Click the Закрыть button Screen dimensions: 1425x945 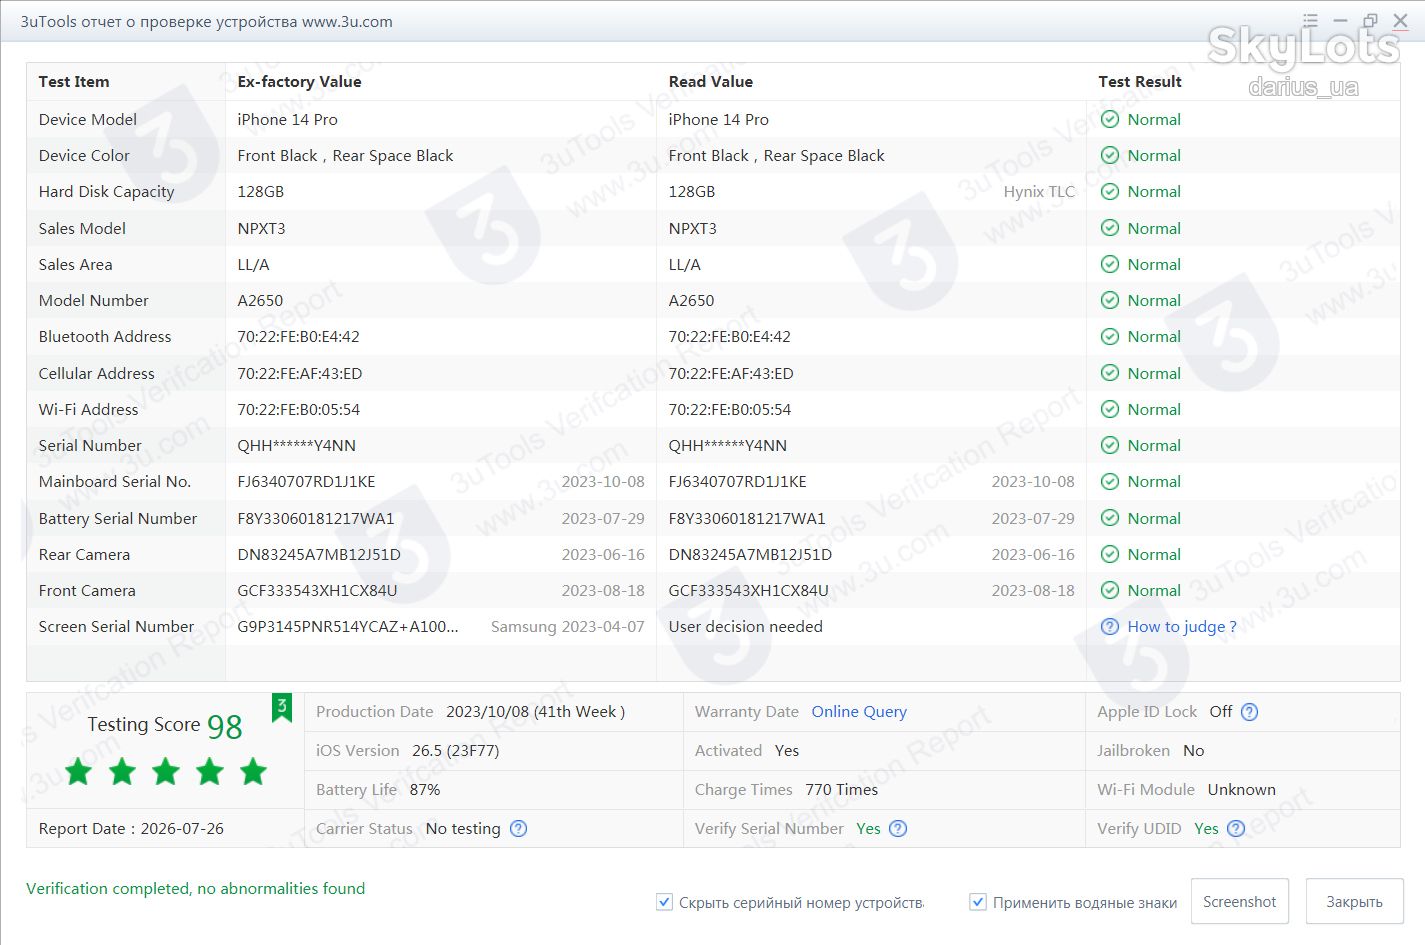[1354, 902]
